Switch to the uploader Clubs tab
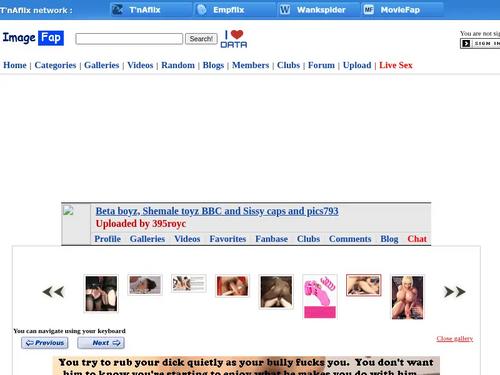Image resolution: width=500 pixels, height=375 pixels. pos(308,239)
